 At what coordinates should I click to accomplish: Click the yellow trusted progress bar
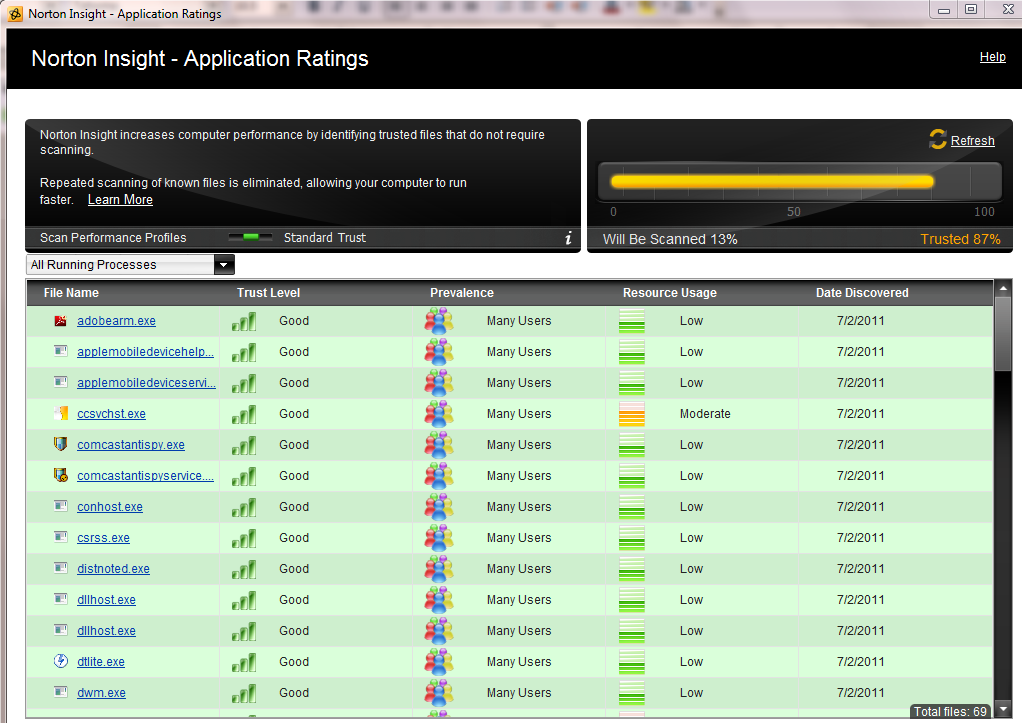771,182
